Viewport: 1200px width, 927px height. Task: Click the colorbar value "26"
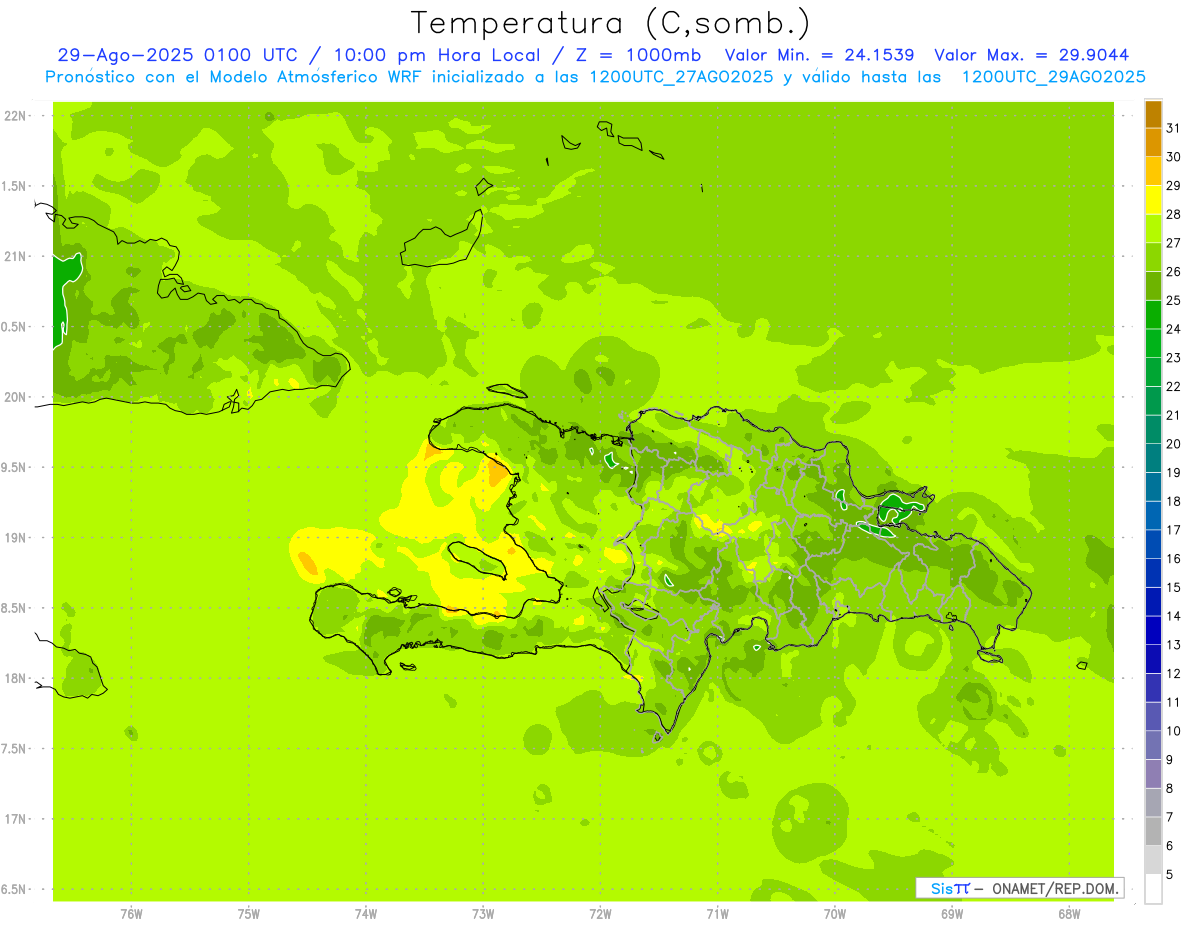[1173, 272]
